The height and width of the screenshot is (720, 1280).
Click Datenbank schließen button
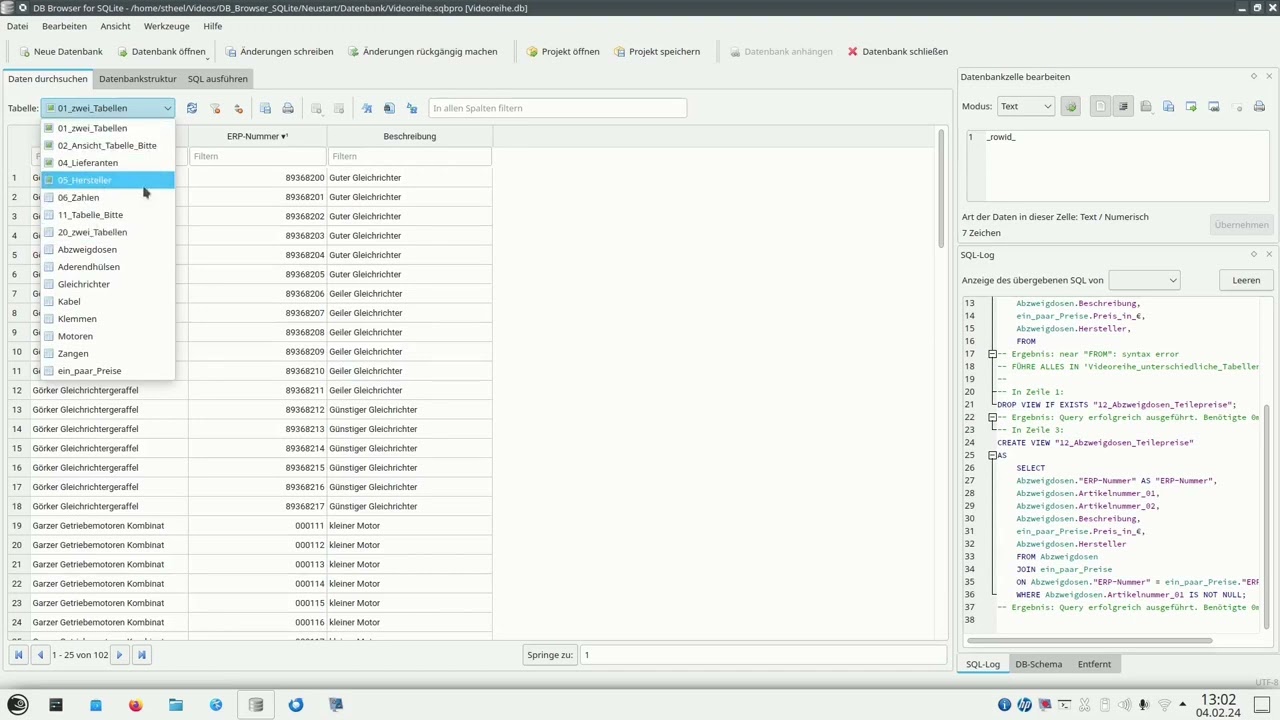coord(897,52)
